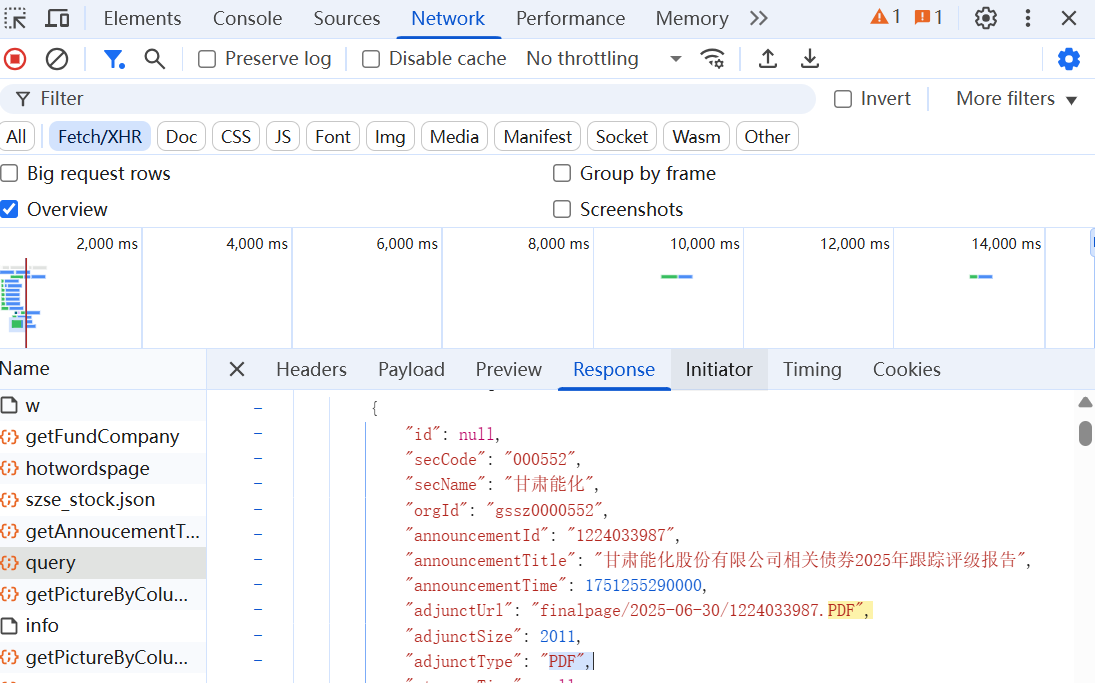Enable the Preserve log checkbox
This screenshot has height=683, width=1095.
pyautogui.click(x=207, y=59)
